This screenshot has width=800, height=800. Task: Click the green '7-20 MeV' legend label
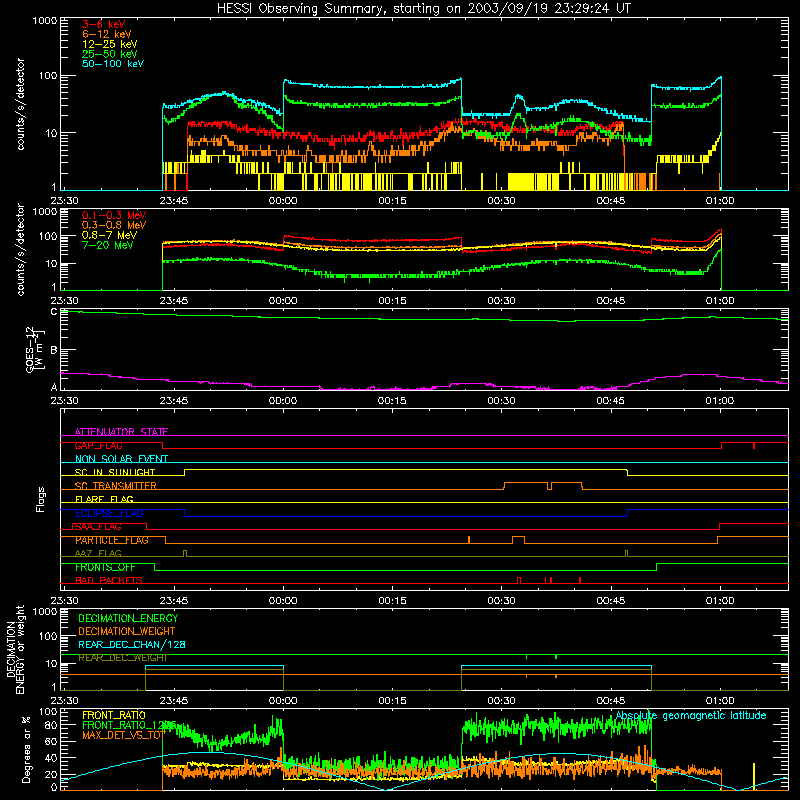(x=108, y=245)
